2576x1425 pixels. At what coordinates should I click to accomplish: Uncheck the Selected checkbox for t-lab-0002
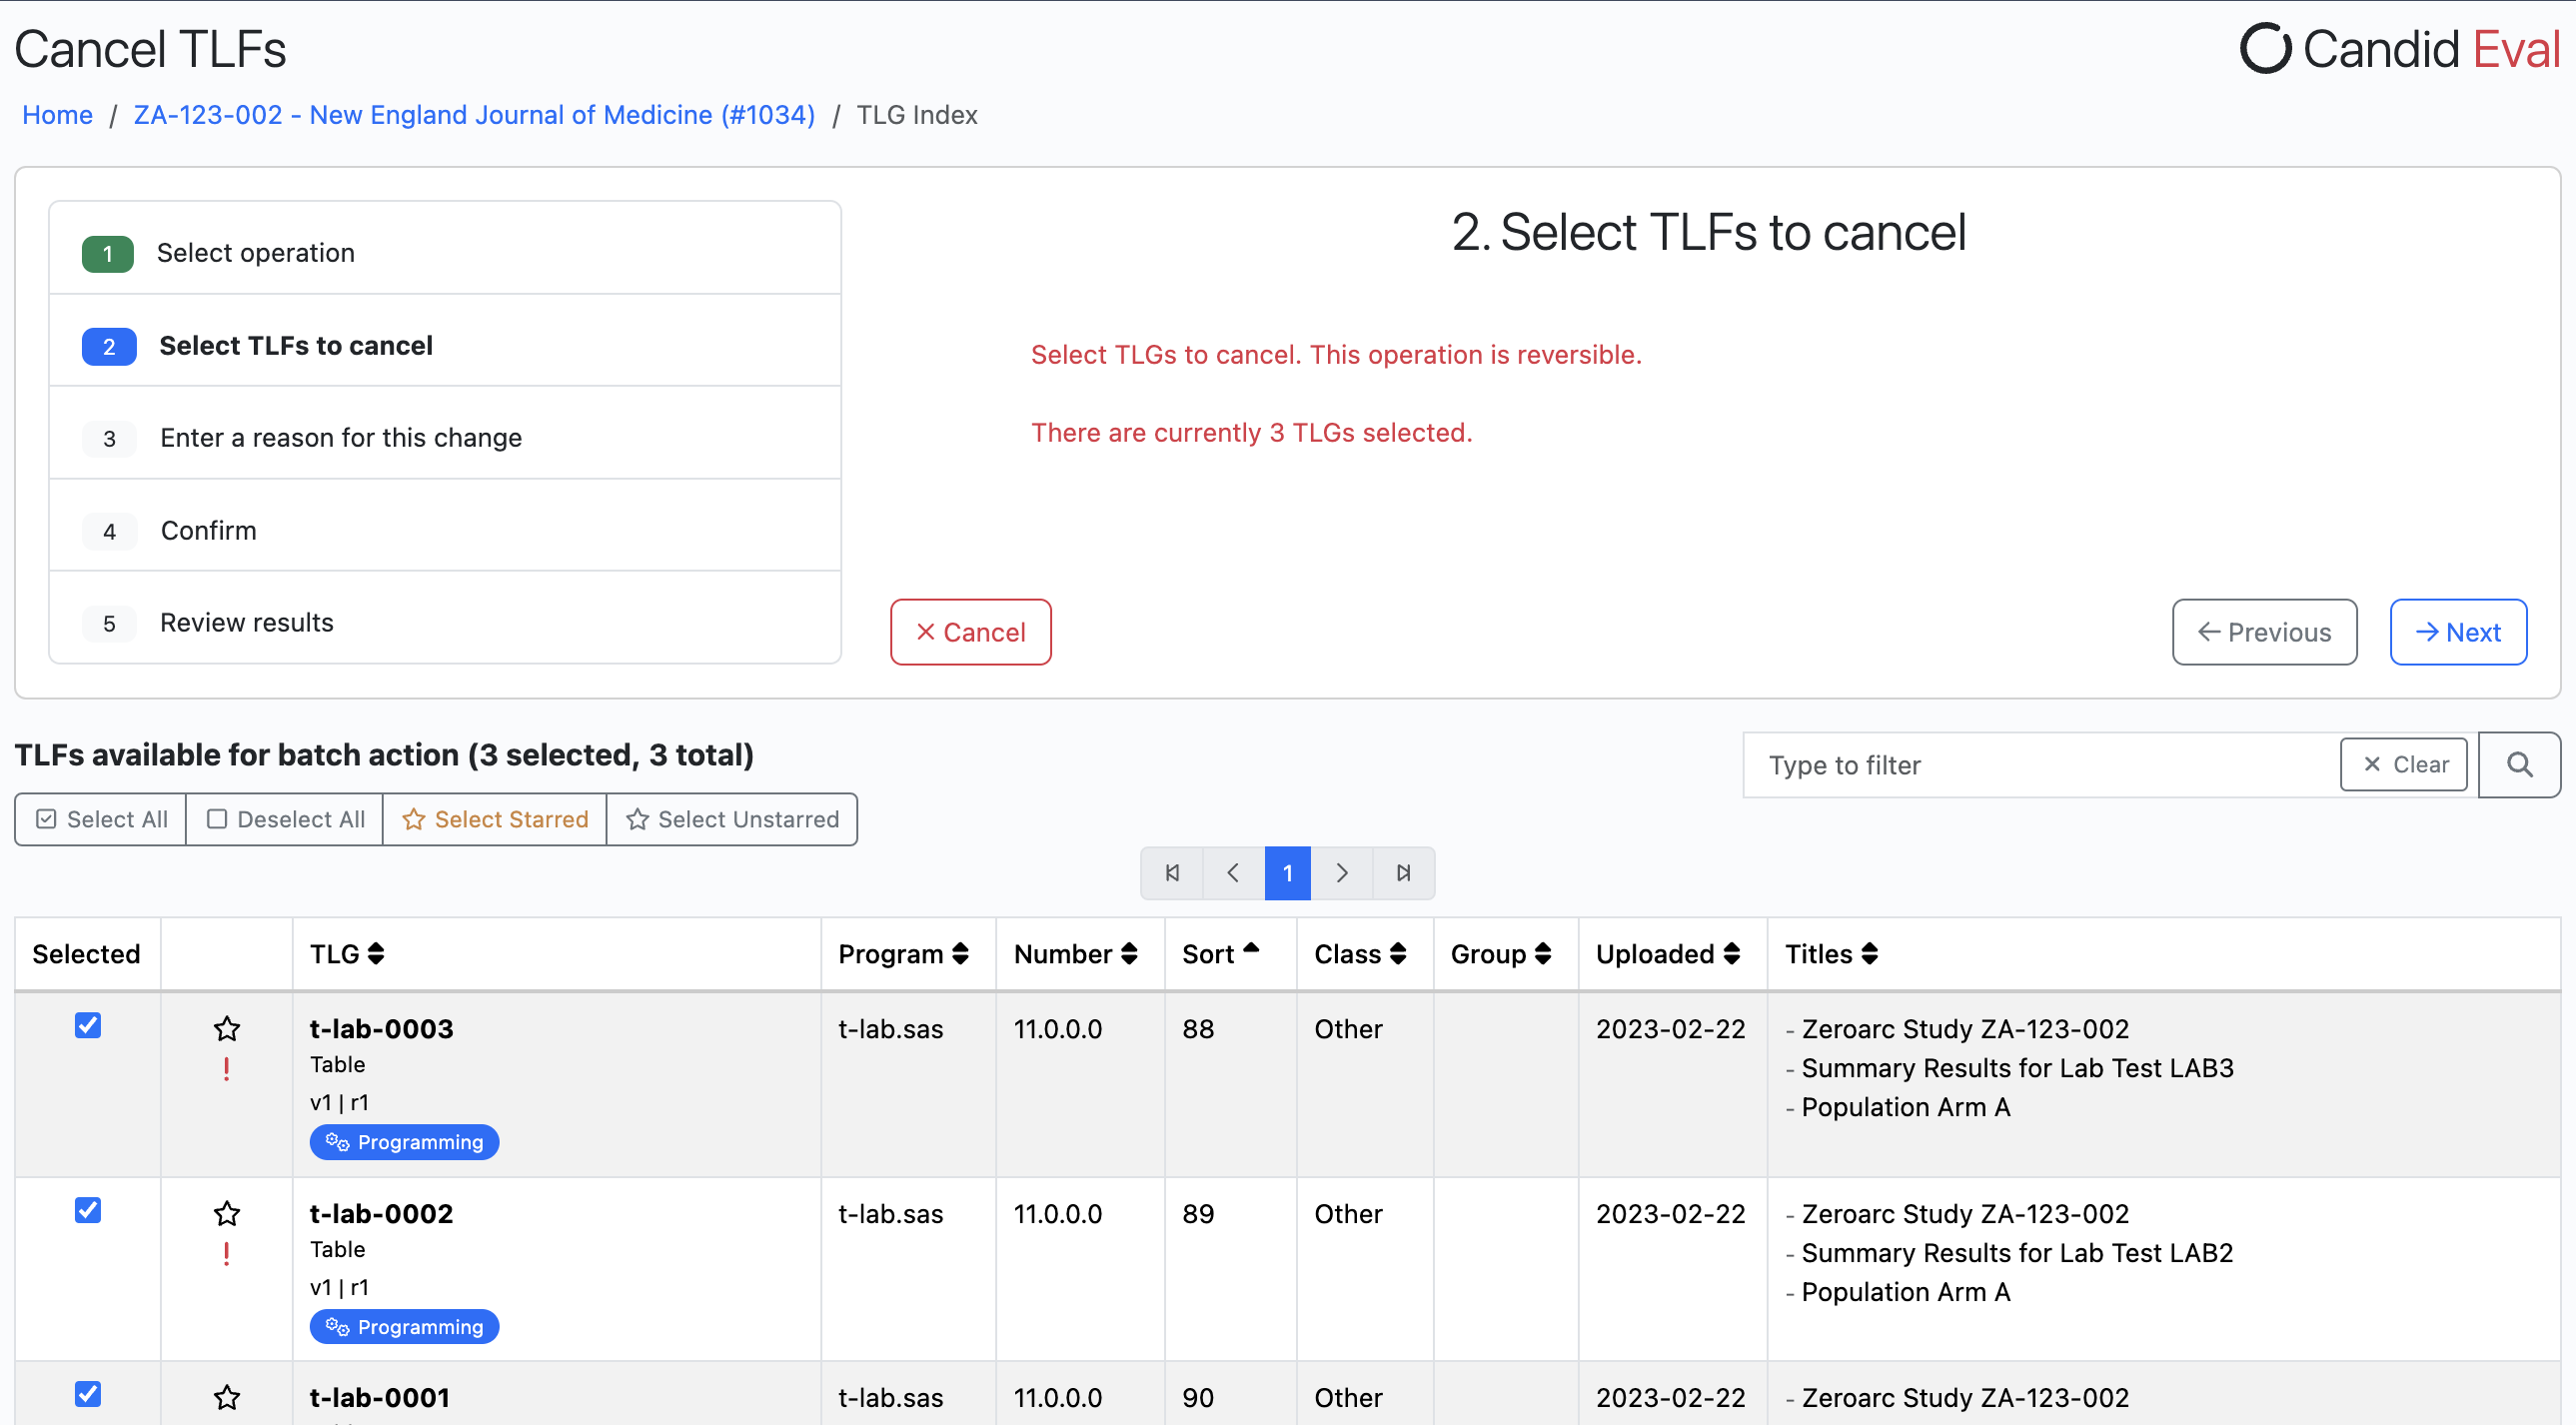(x=88, y=1210)
